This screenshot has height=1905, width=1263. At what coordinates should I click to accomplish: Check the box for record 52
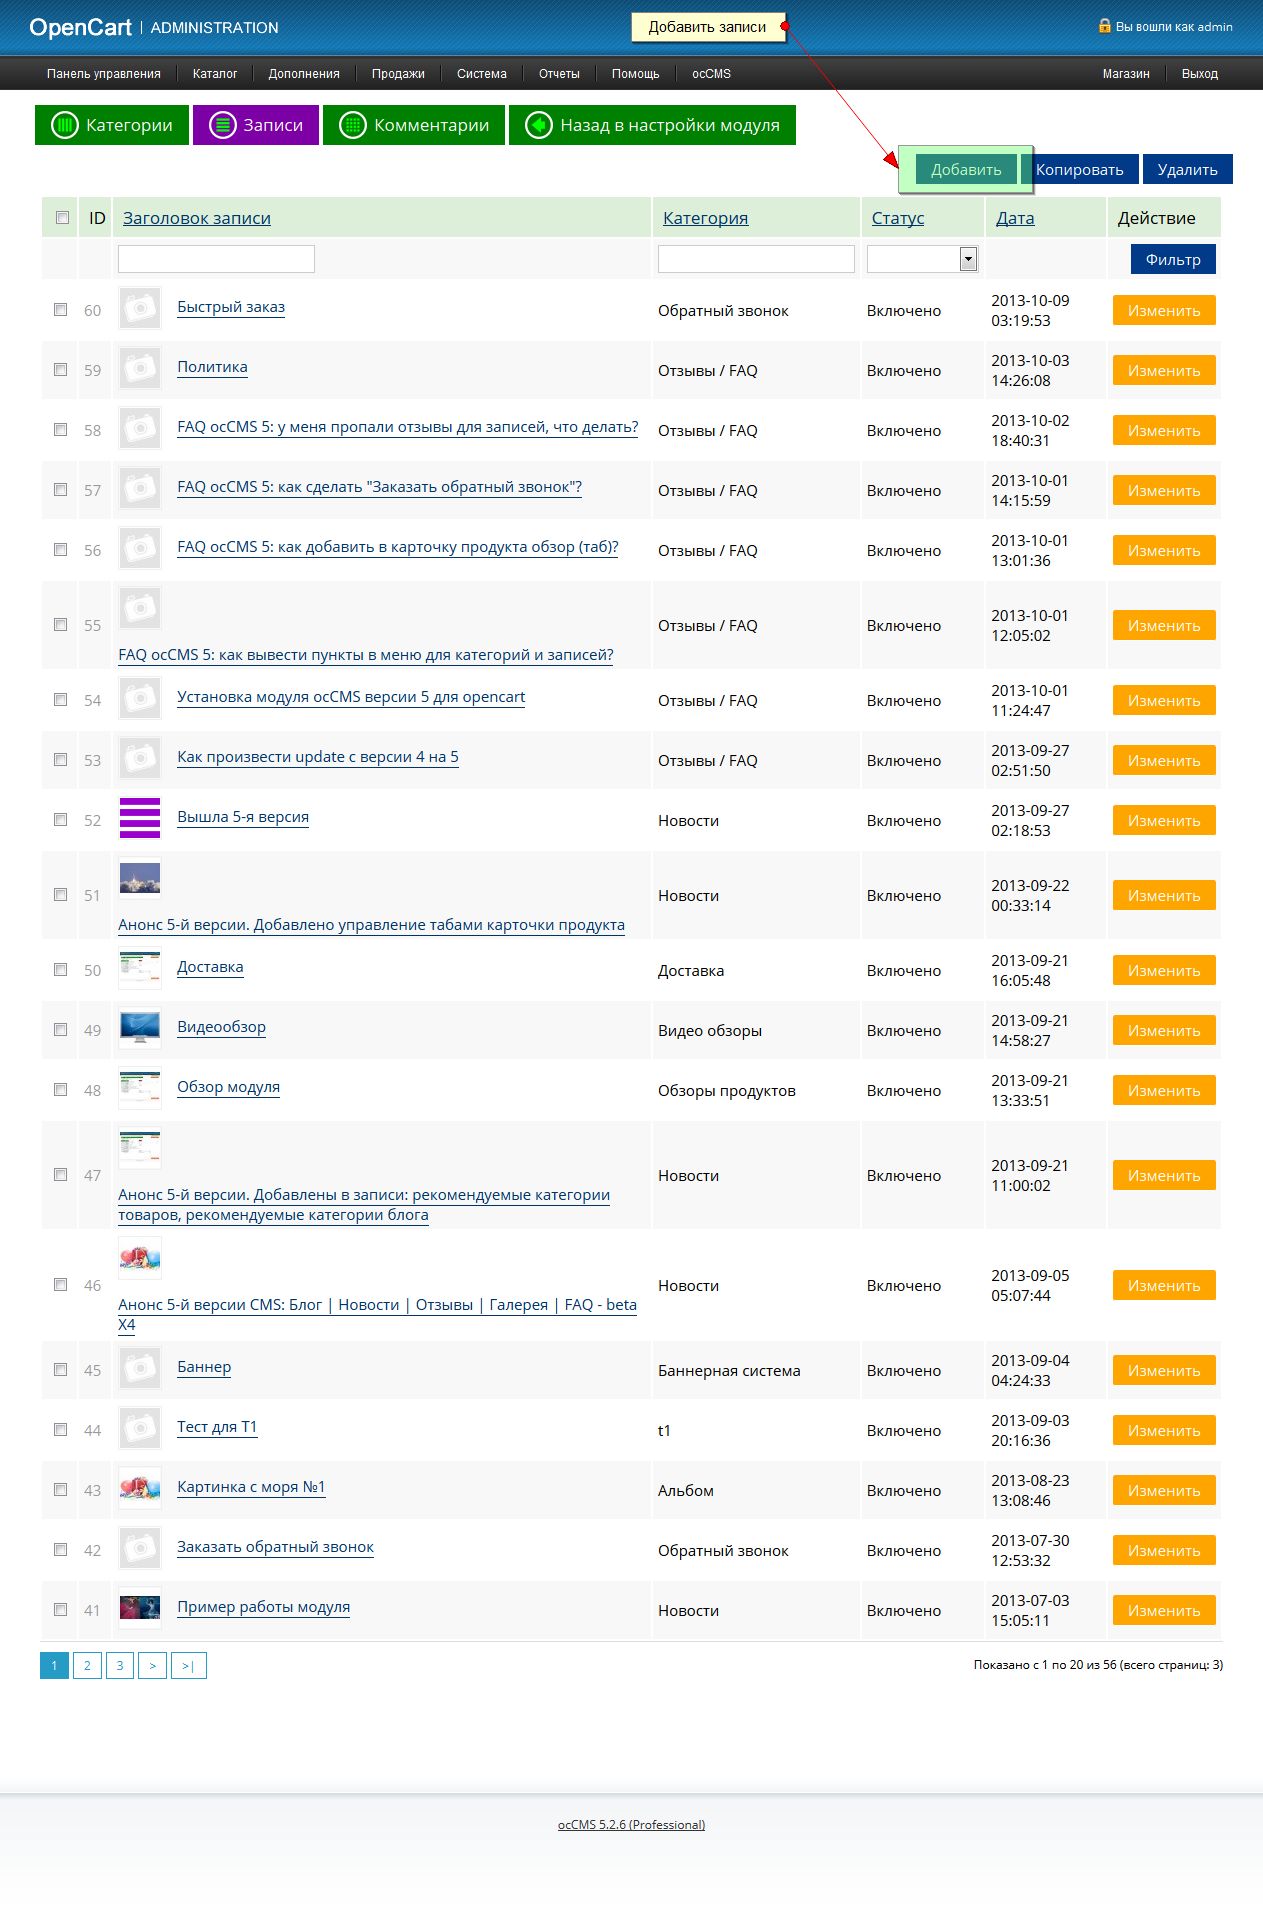click(x=61, y=820)
